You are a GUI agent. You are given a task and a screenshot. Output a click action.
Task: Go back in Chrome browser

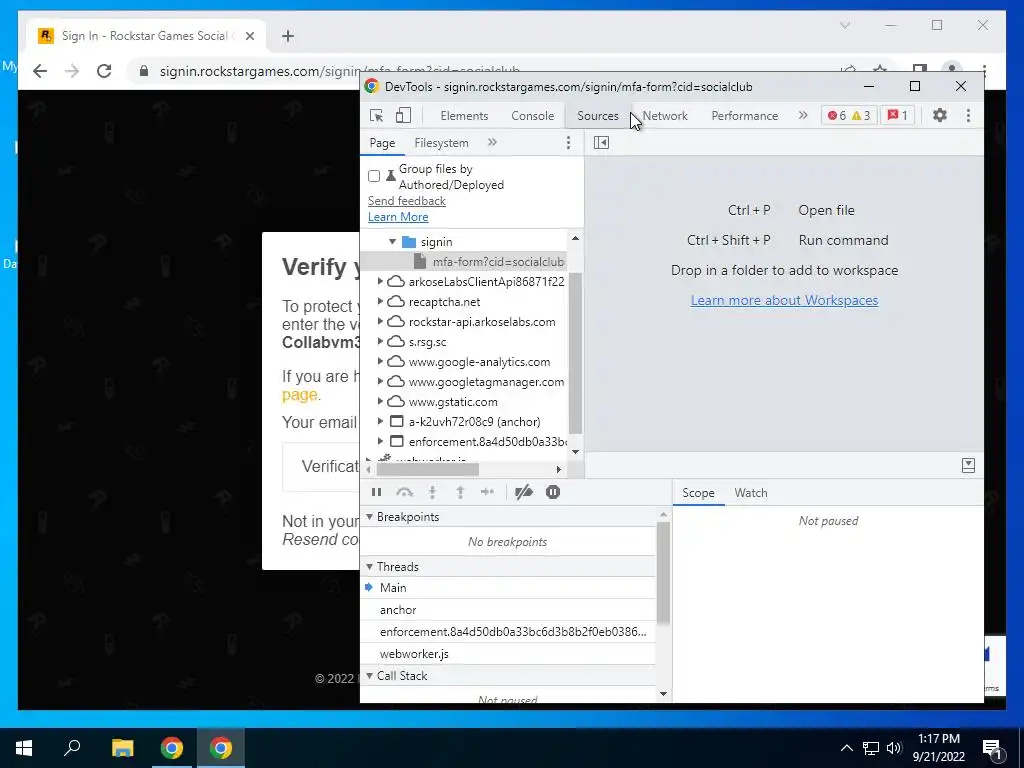point(40,71)
